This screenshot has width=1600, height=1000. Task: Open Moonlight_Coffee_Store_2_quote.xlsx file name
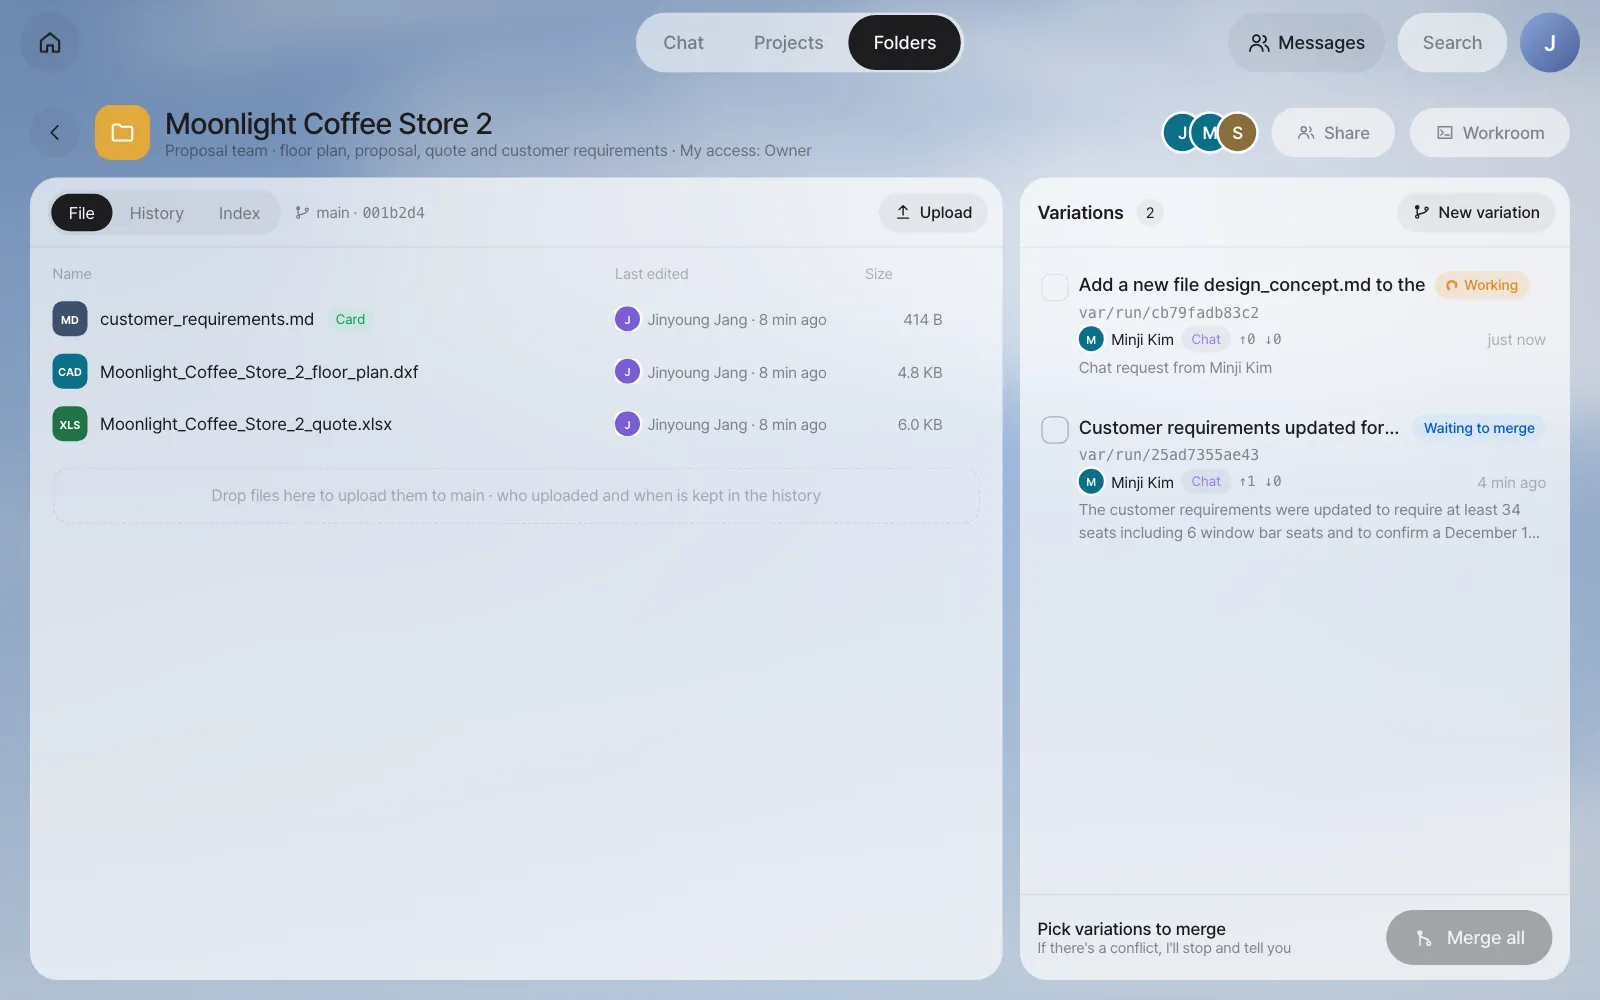coord(246,424)
